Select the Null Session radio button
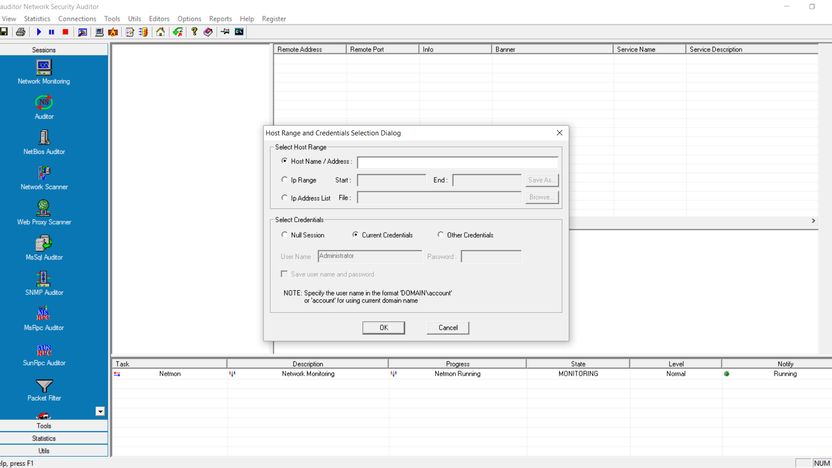832x468 pixels. point(284,235)
